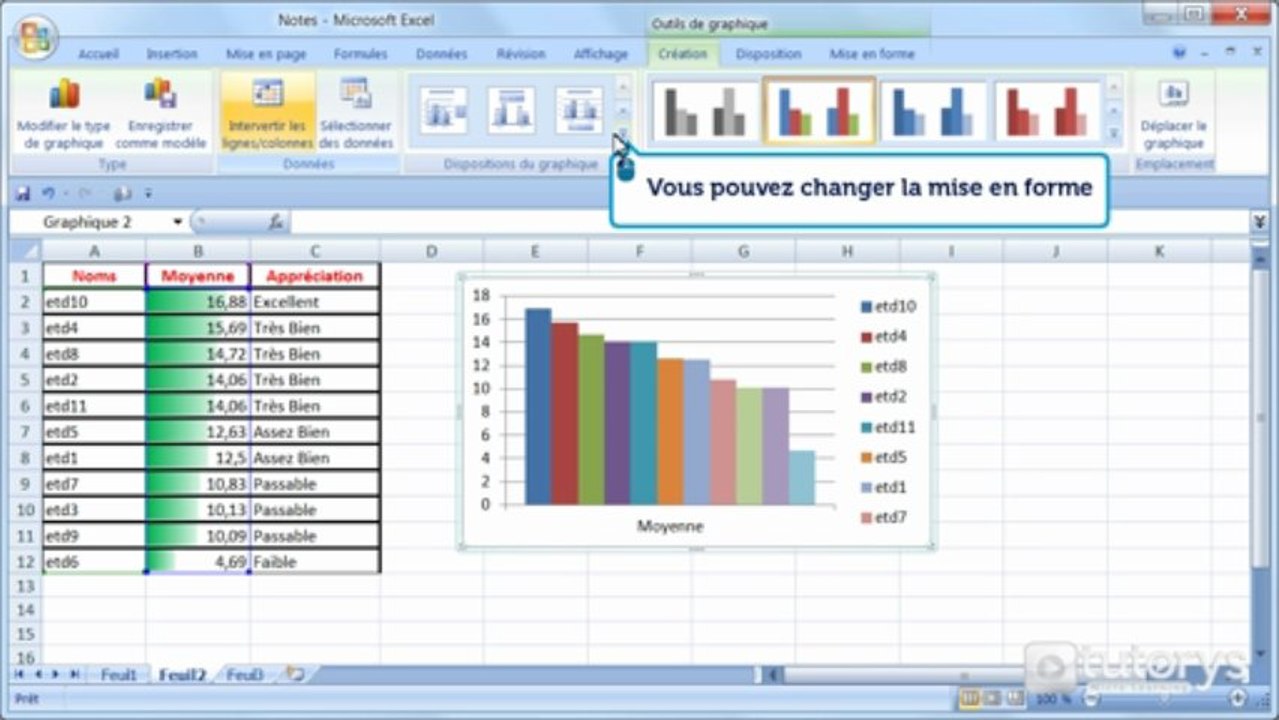Click zoom in plus button

[1238, 698]
